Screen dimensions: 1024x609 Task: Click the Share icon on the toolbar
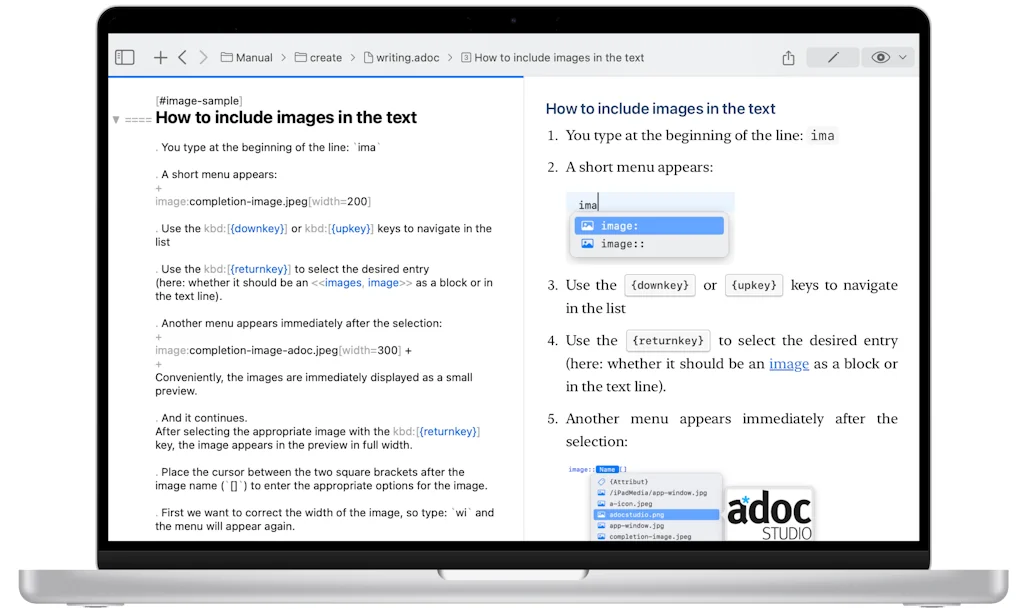(787, 57)
